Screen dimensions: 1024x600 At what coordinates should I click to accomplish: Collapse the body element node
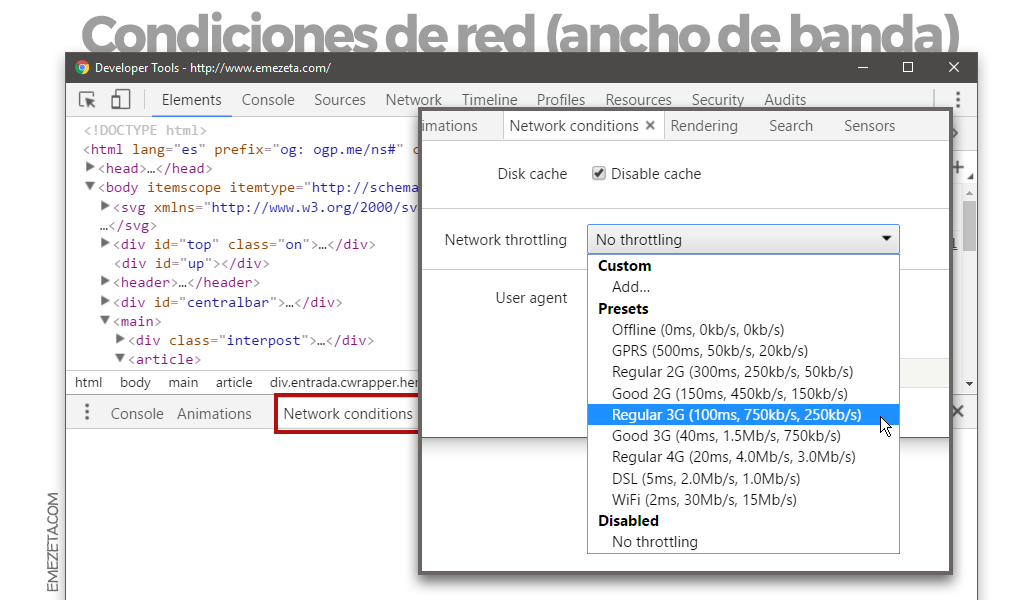coord(90,187)
